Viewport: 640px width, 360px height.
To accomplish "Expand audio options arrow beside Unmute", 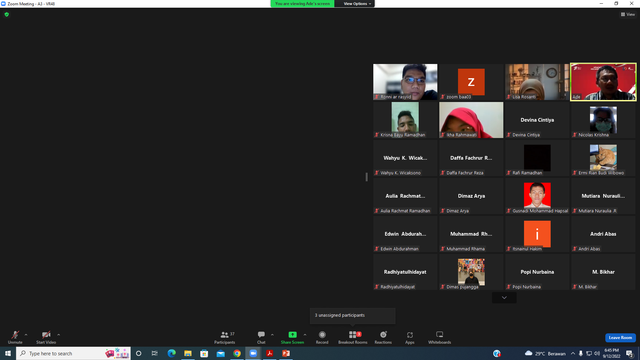I will [x=26, y=335].
